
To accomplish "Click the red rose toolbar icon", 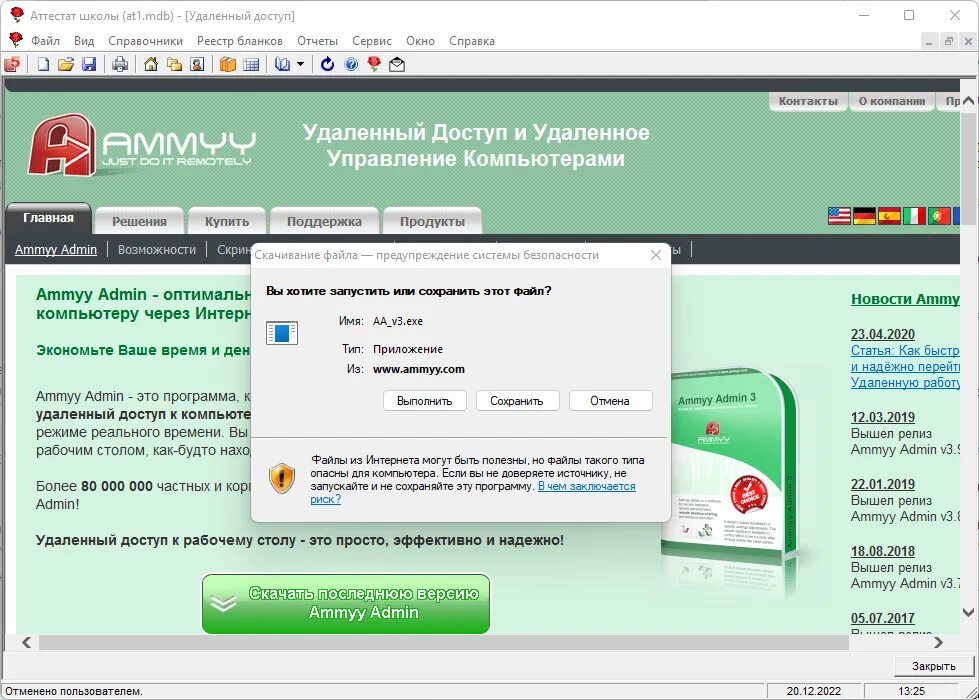I will [x=374, y=64].
